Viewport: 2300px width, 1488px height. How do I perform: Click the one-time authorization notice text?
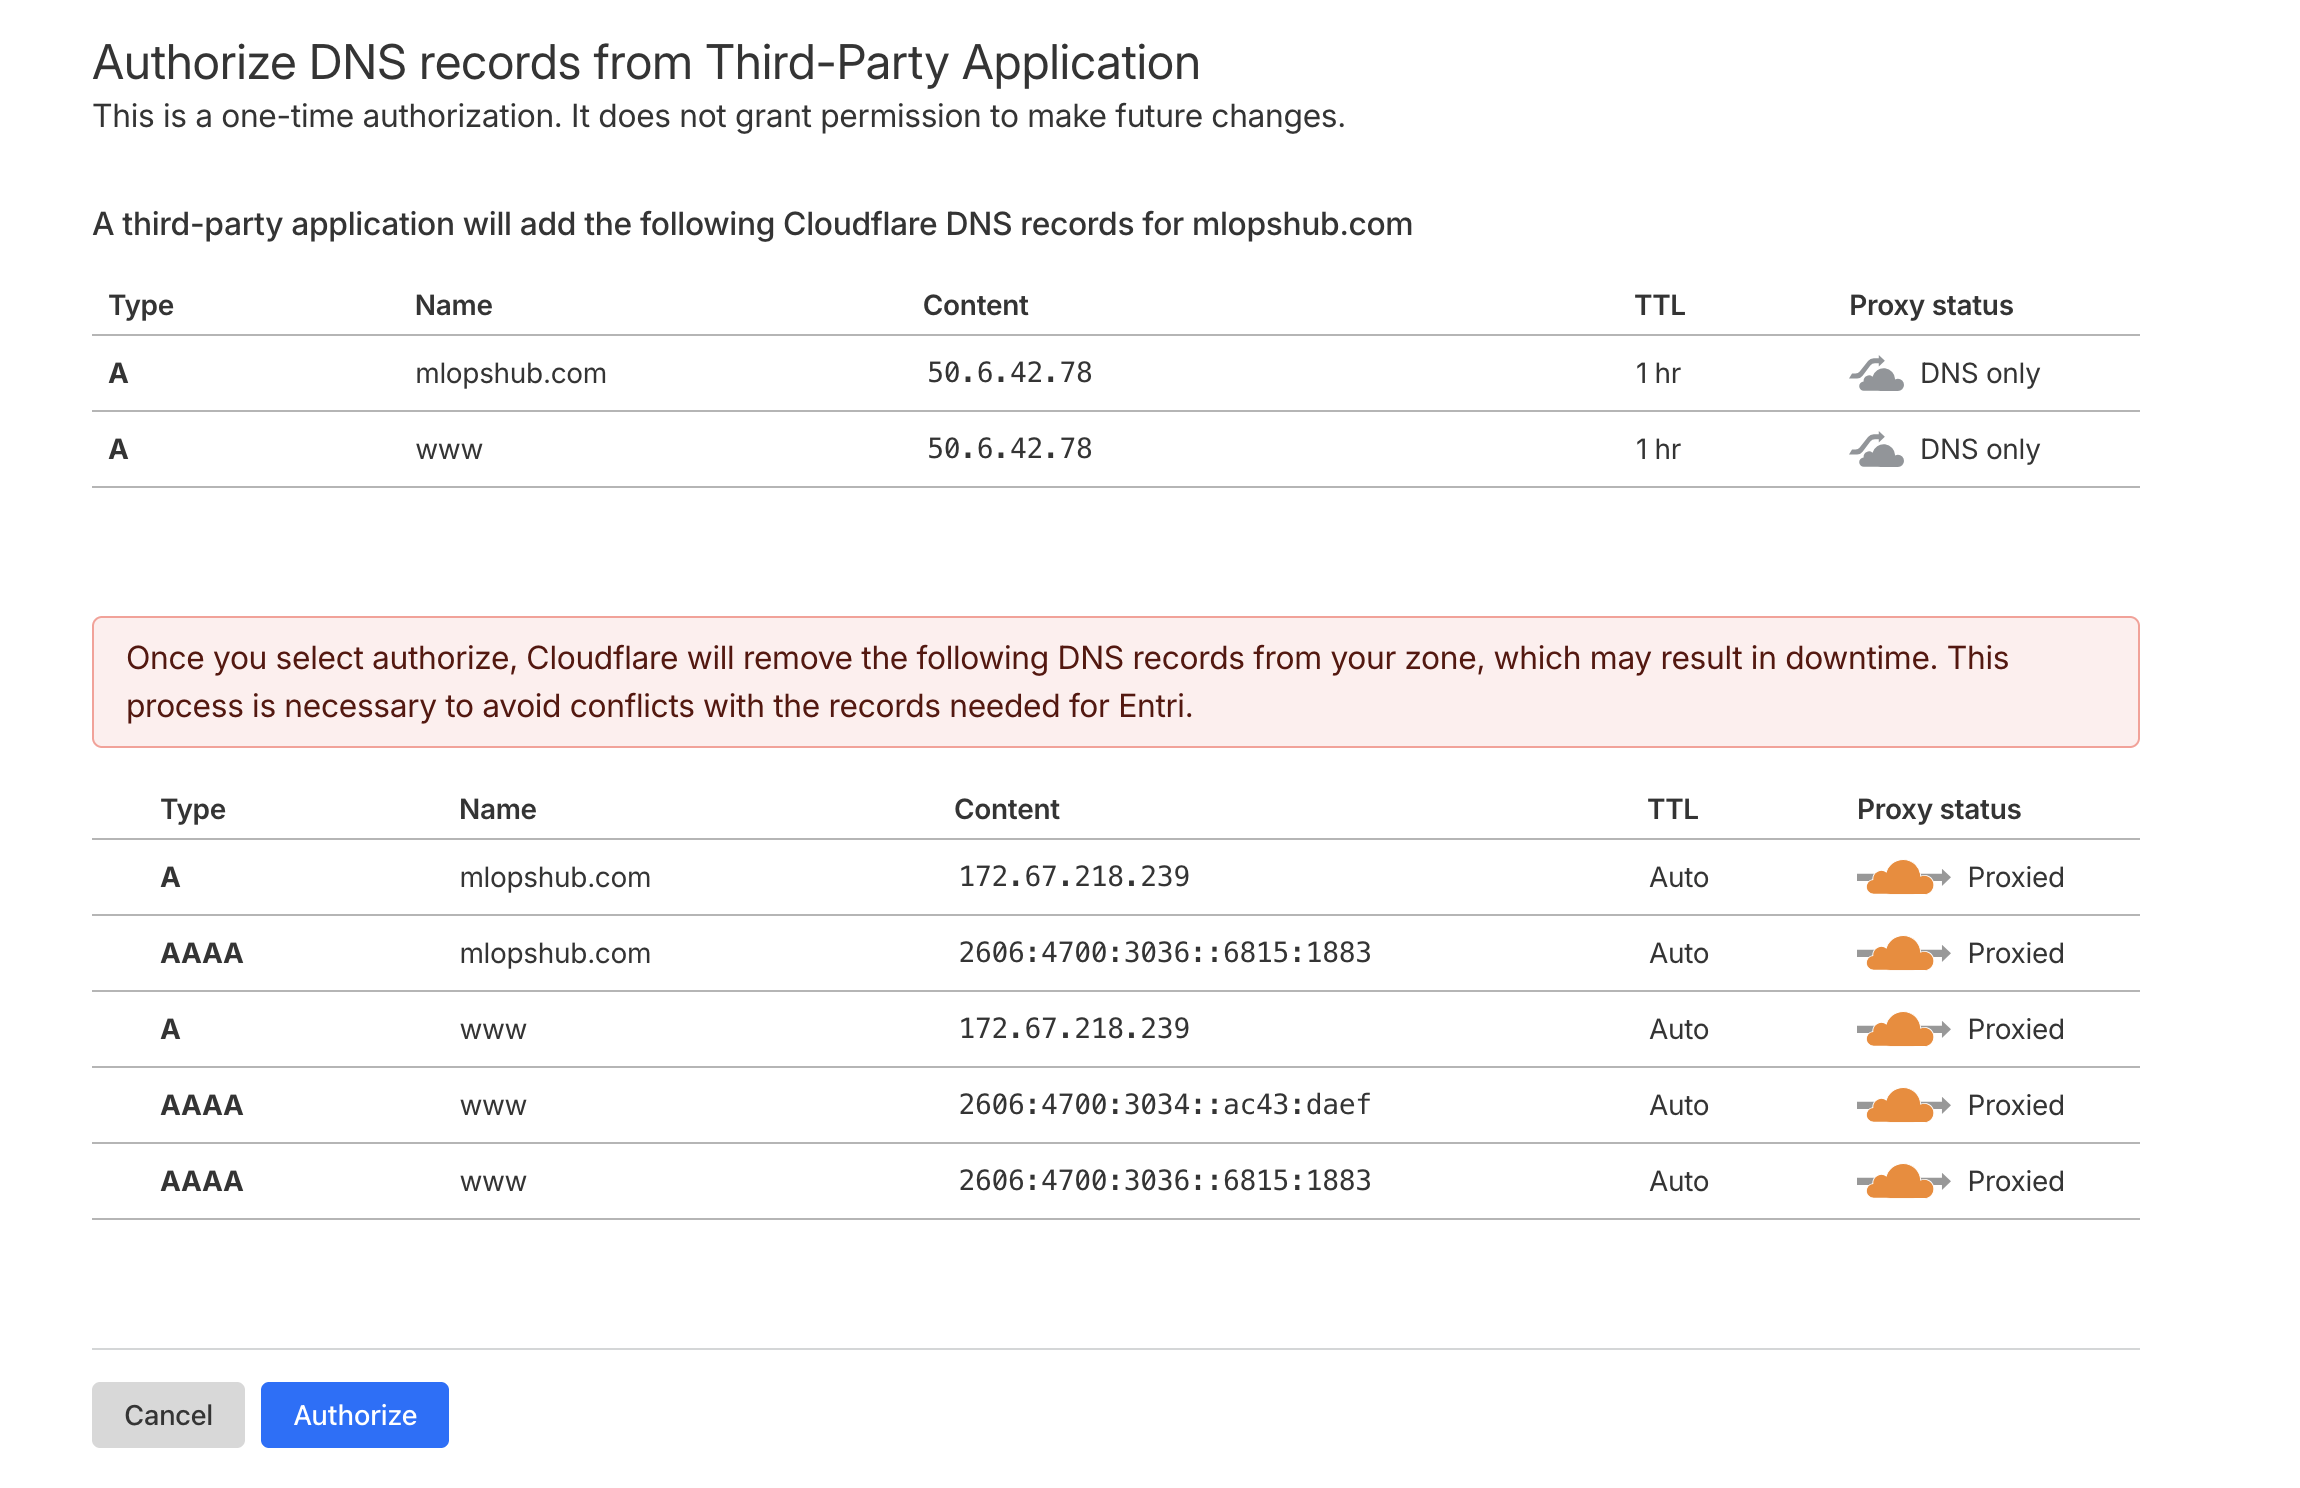coord(719,117)
